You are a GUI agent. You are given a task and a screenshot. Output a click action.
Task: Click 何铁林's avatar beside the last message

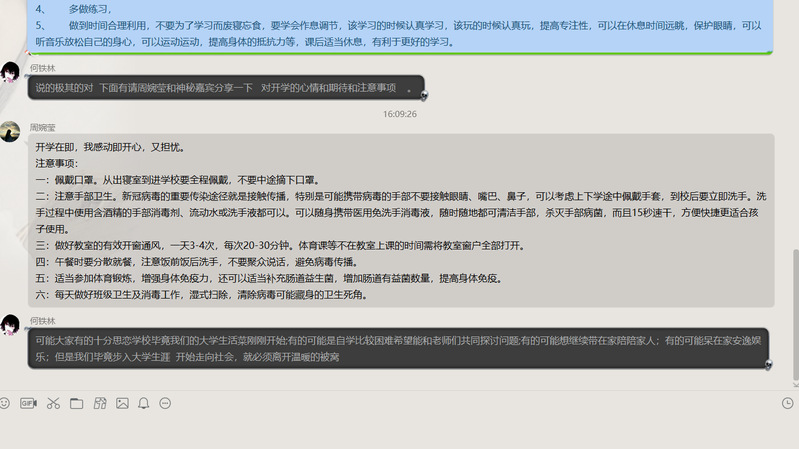[11, 325]
